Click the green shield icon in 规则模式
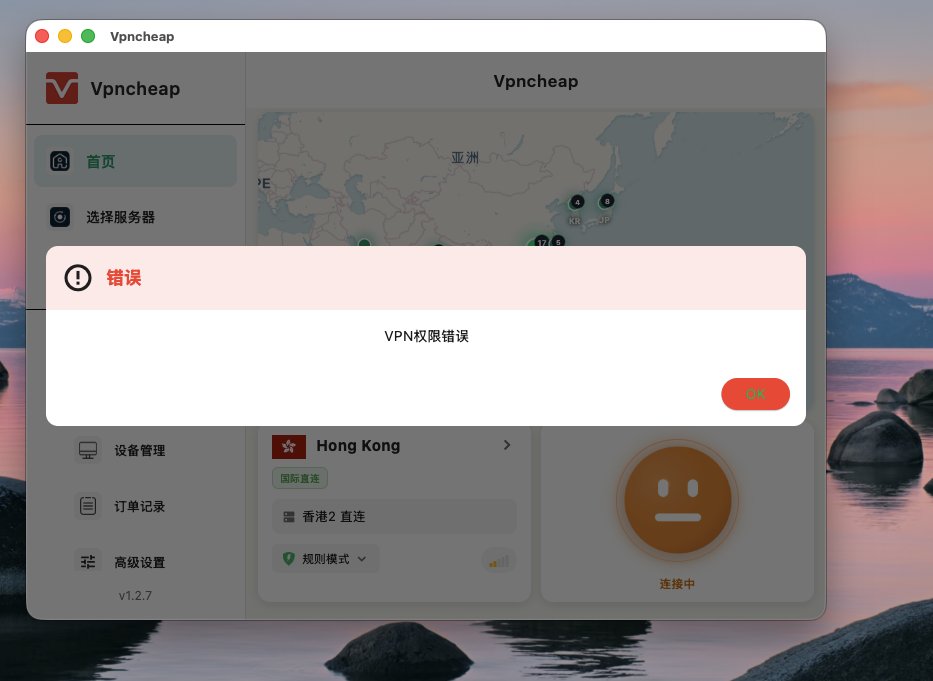Viewport: 933px width, 681px height. click(289, 559)
